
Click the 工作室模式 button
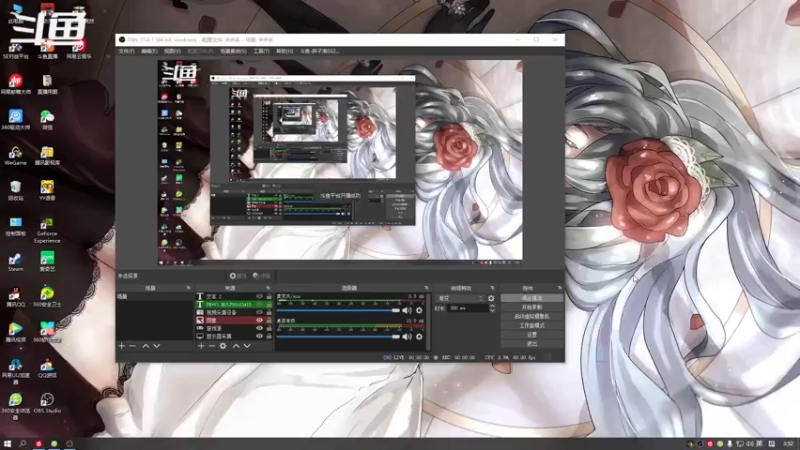click(532, 326)
